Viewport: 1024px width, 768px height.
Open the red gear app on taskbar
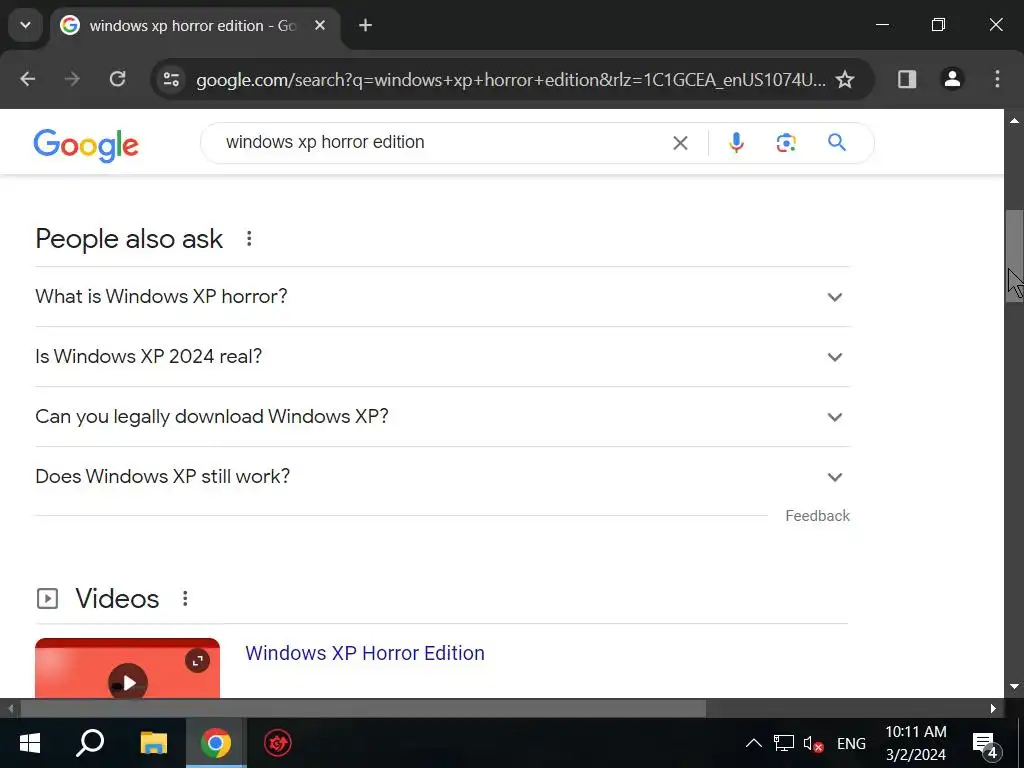[x=278, y=743]
